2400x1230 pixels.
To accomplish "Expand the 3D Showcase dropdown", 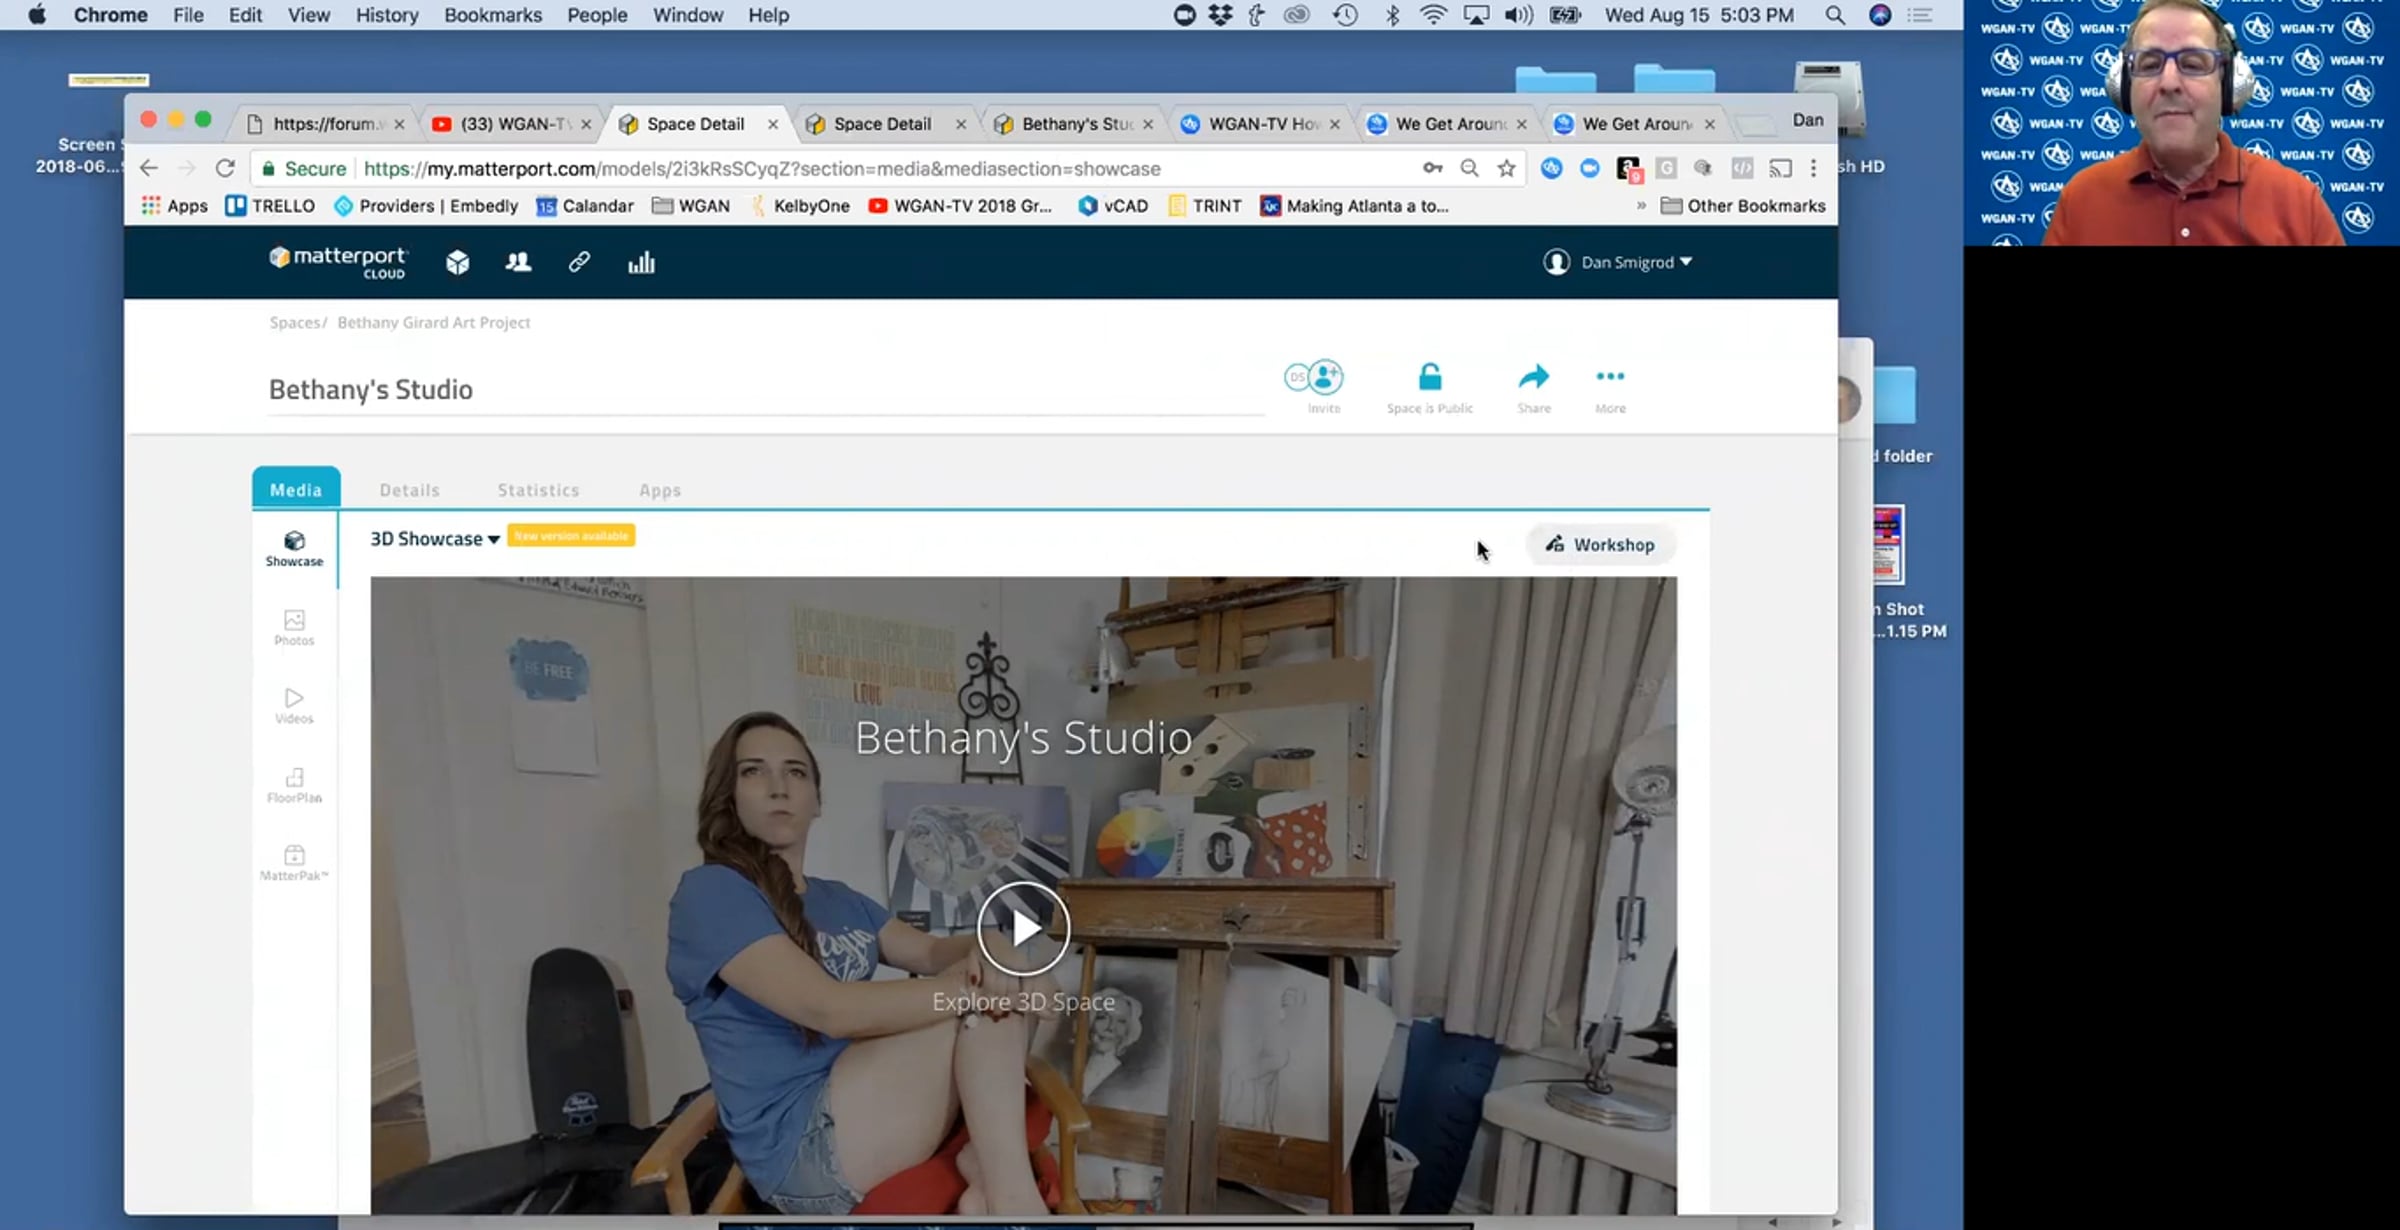I will tap(435, 539).
